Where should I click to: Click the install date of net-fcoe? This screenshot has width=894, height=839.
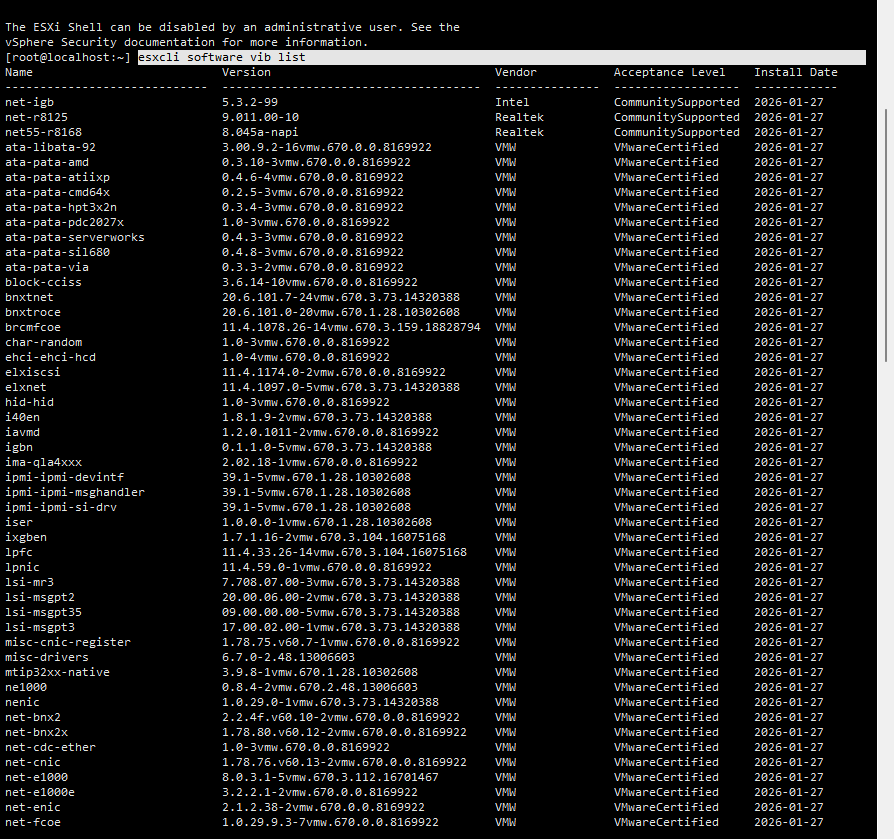[x=789, y=822]
